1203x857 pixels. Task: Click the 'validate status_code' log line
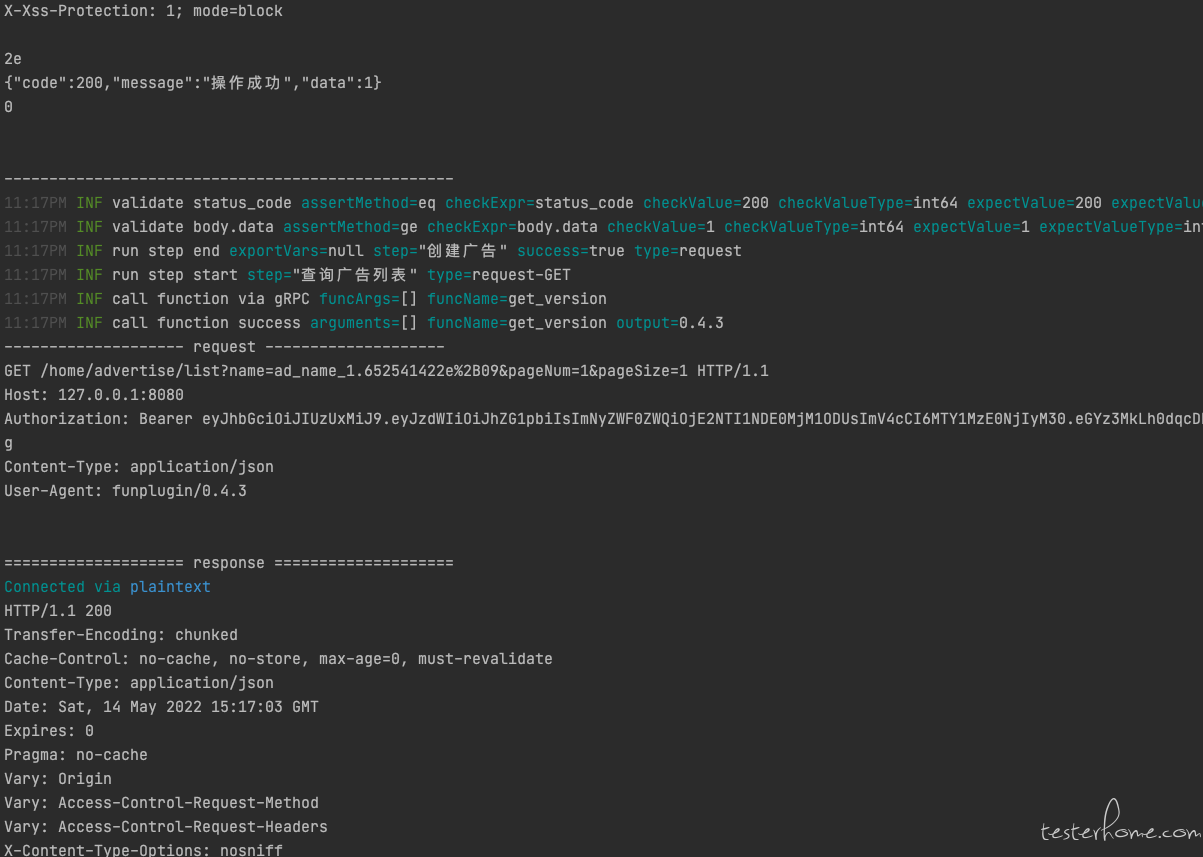[603, 203]
